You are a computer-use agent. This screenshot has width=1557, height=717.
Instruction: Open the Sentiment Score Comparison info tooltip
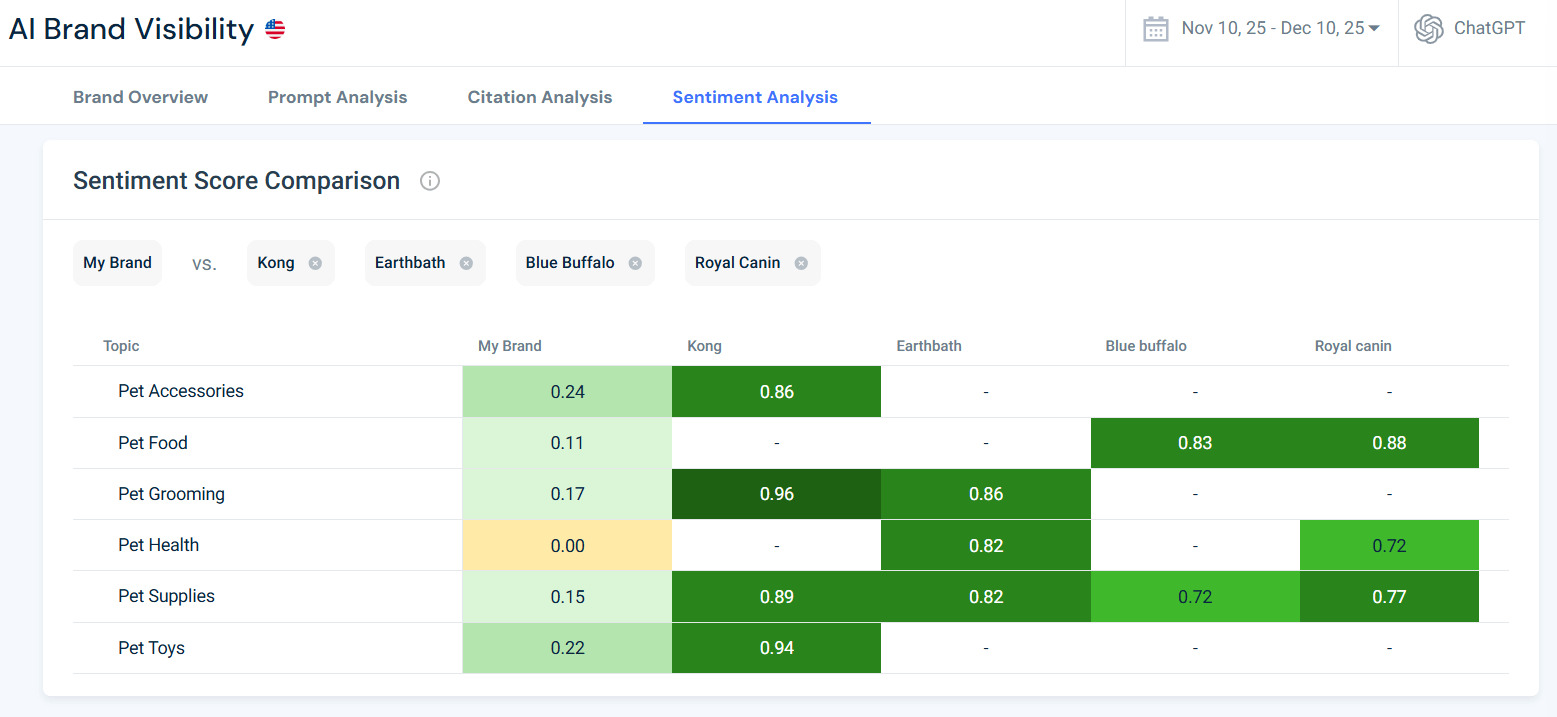click(430, 181)
